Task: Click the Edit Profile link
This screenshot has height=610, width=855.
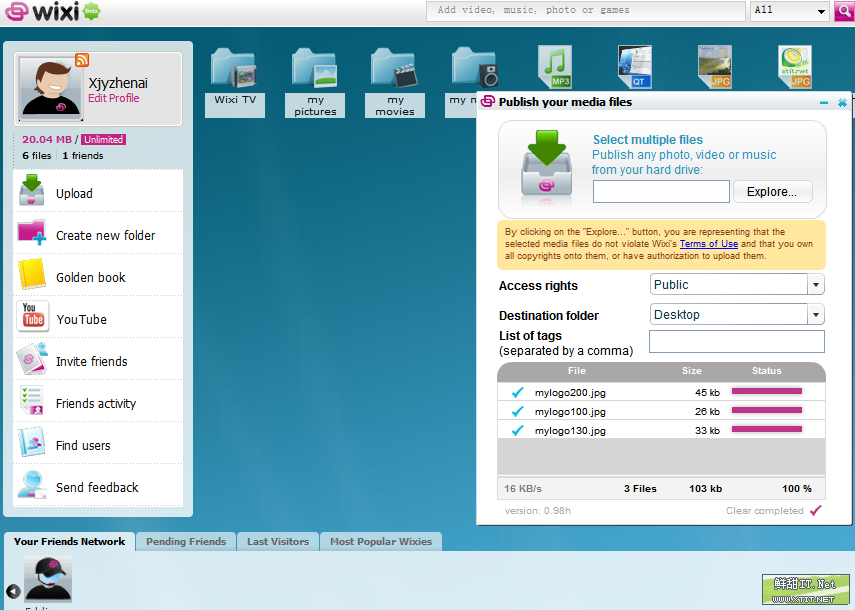Action: [x=113, y=98]
